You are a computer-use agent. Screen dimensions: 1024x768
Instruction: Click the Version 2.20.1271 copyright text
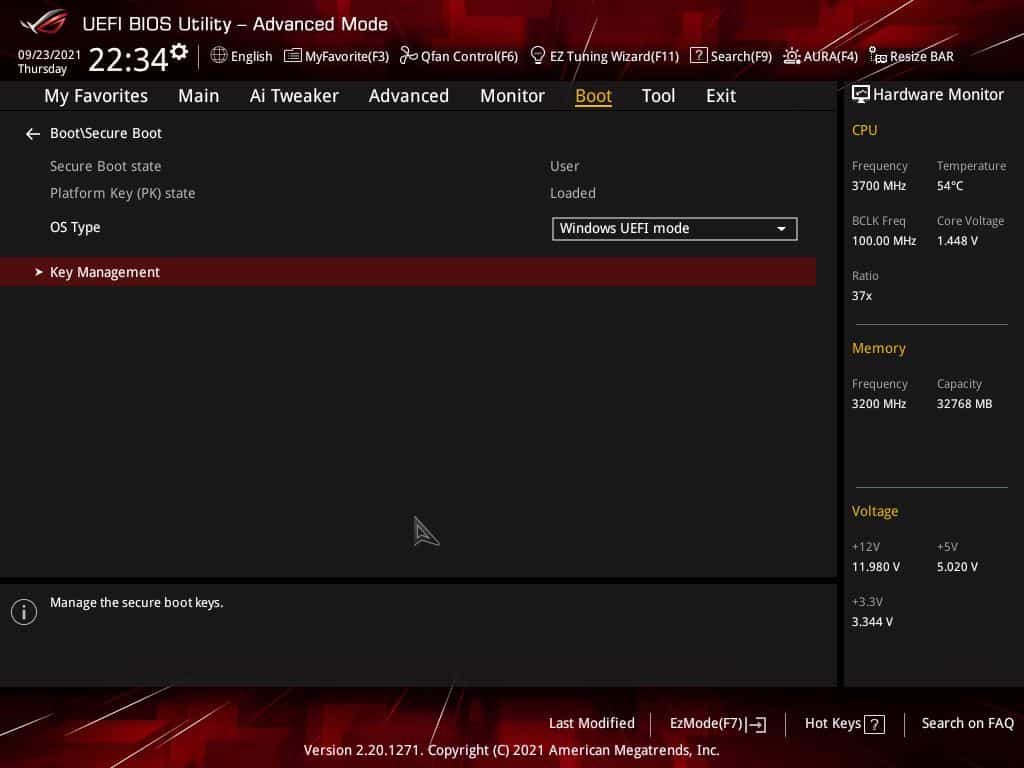click(511, 750)
